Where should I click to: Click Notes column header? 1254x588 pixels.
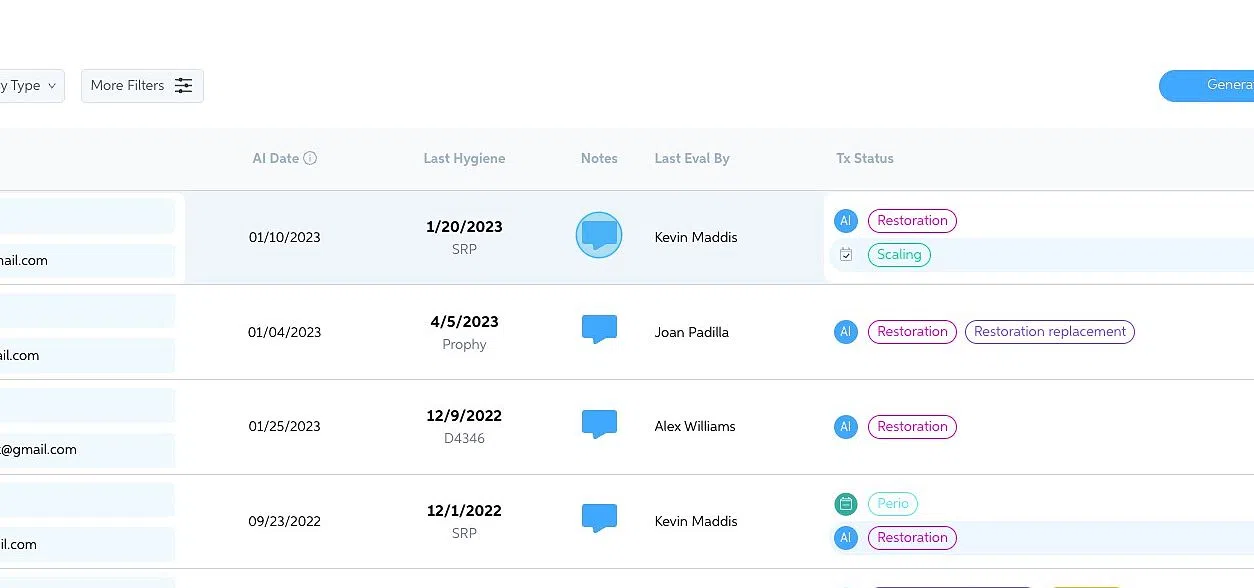coord(599,158)
